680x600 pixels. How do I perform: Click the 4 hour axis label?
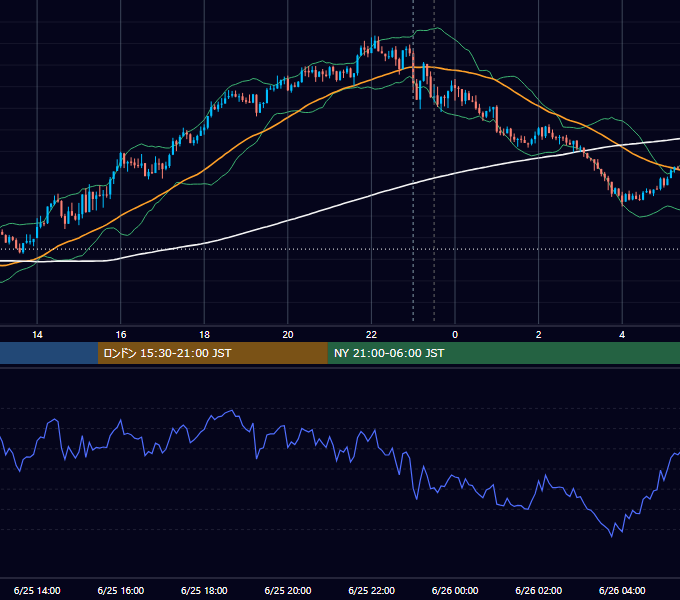coord(622,335)
